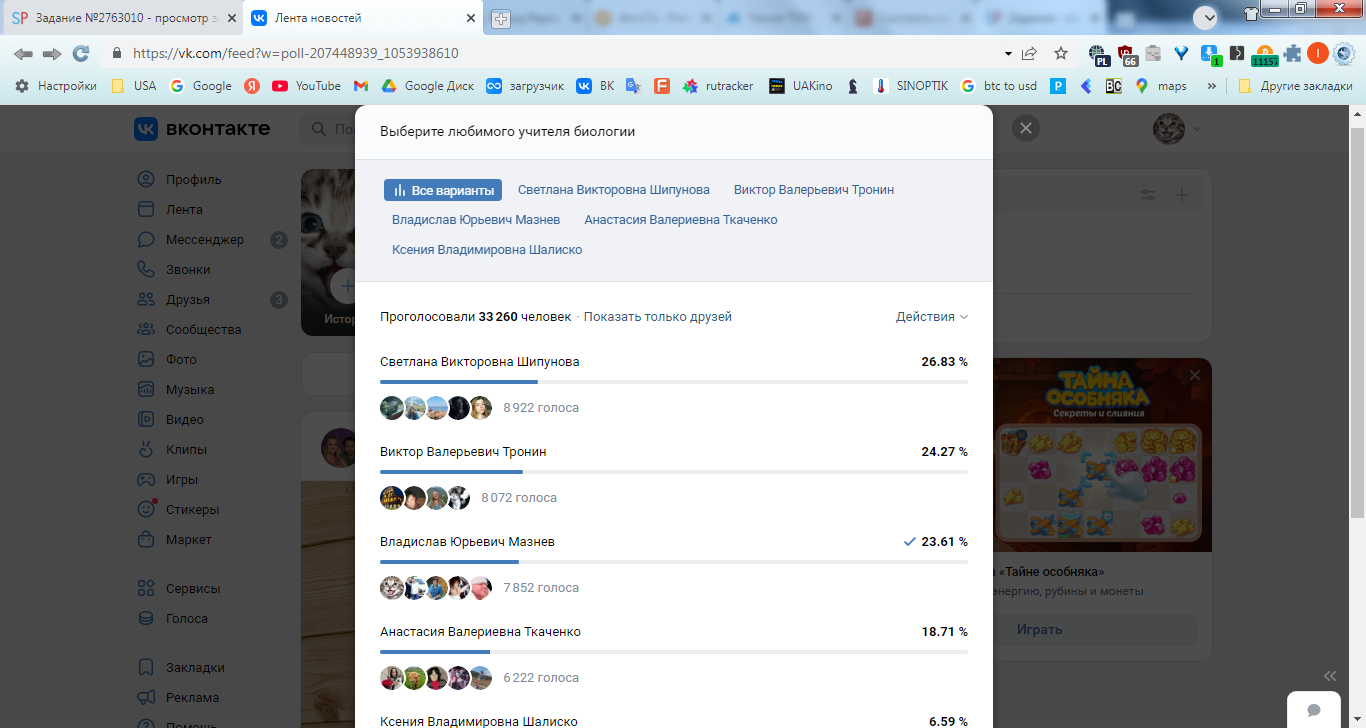This screenshot has width=1366, height=728.
Task: Open address bar suggestions dropdown arrow
Action: tap(1007, 54)
